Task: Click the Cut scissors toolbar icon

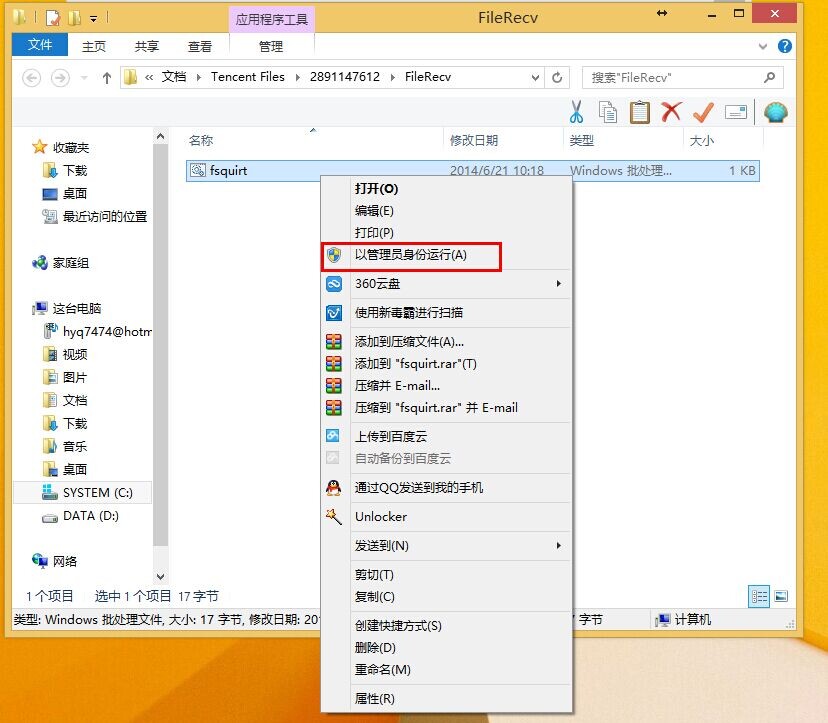Action: [576, 112]
